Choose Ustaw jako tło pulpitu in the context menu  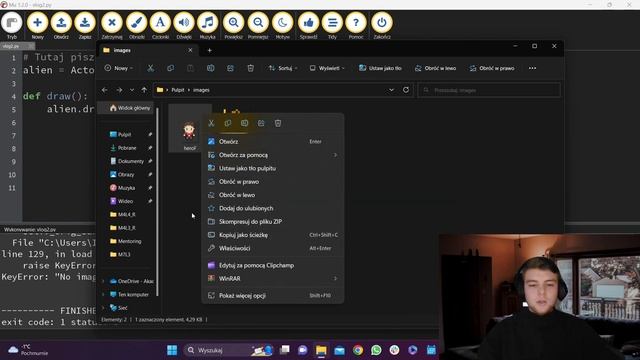point(273,168)
